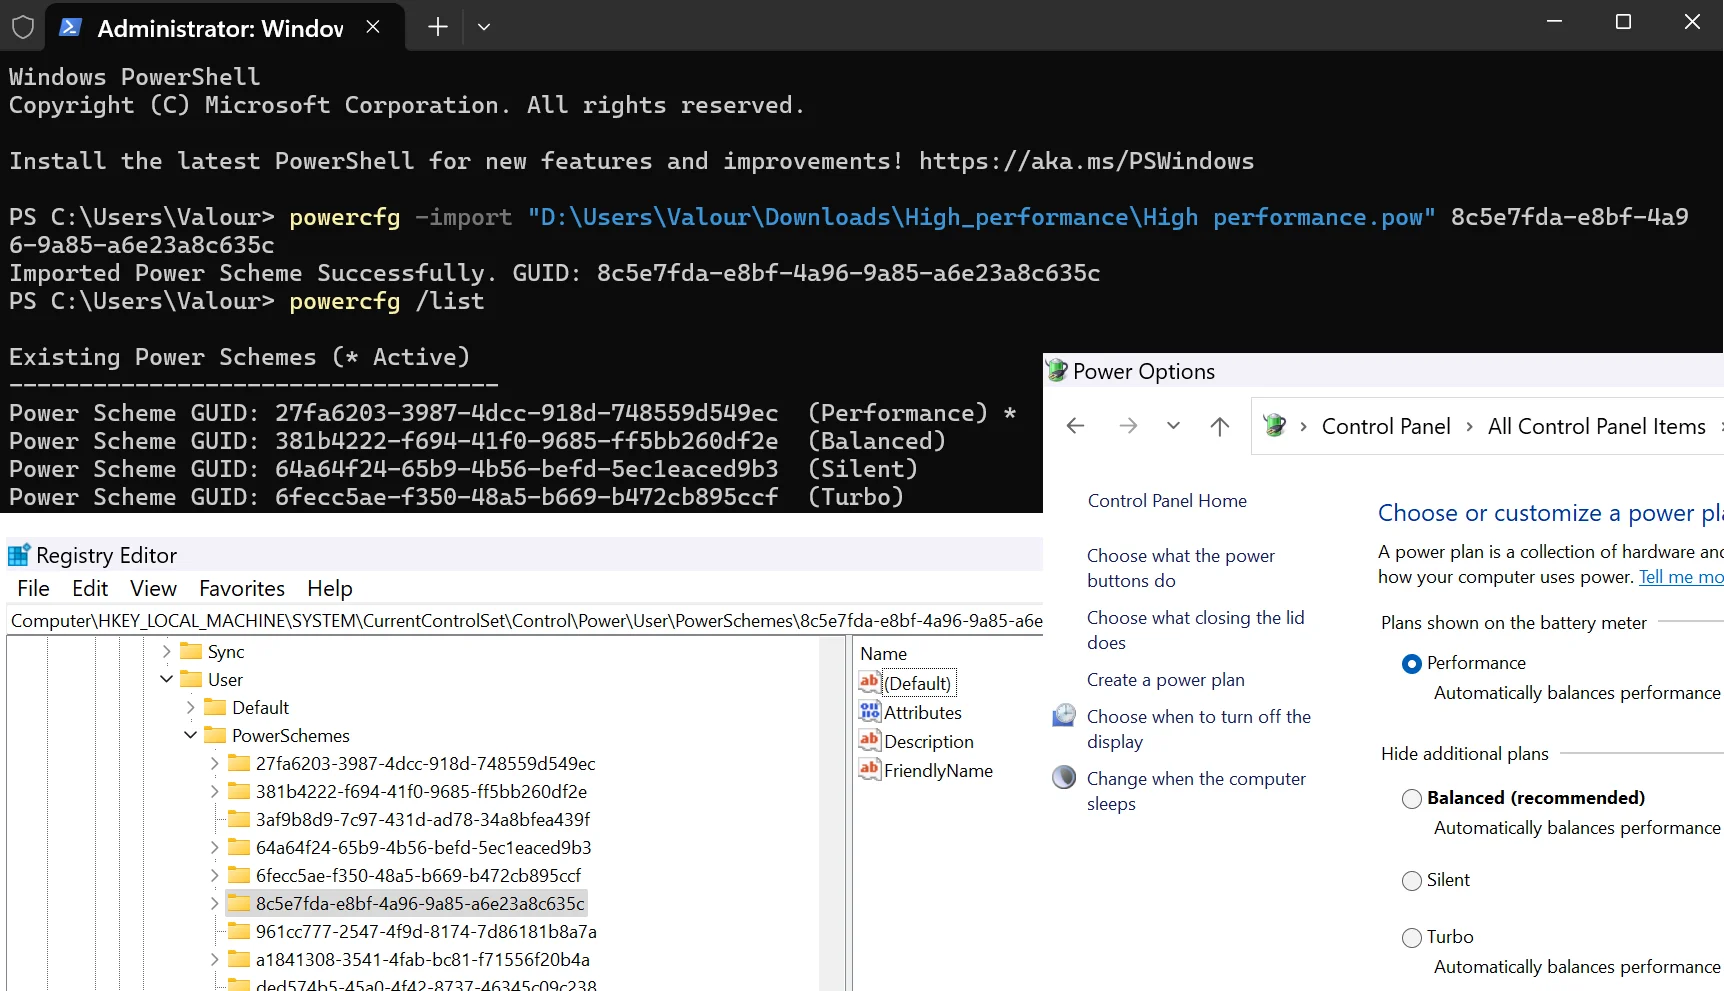Open Create a power plan link
This screenshot has width=1724, height=991.
pyautogui.click(x=1165, y=679)
